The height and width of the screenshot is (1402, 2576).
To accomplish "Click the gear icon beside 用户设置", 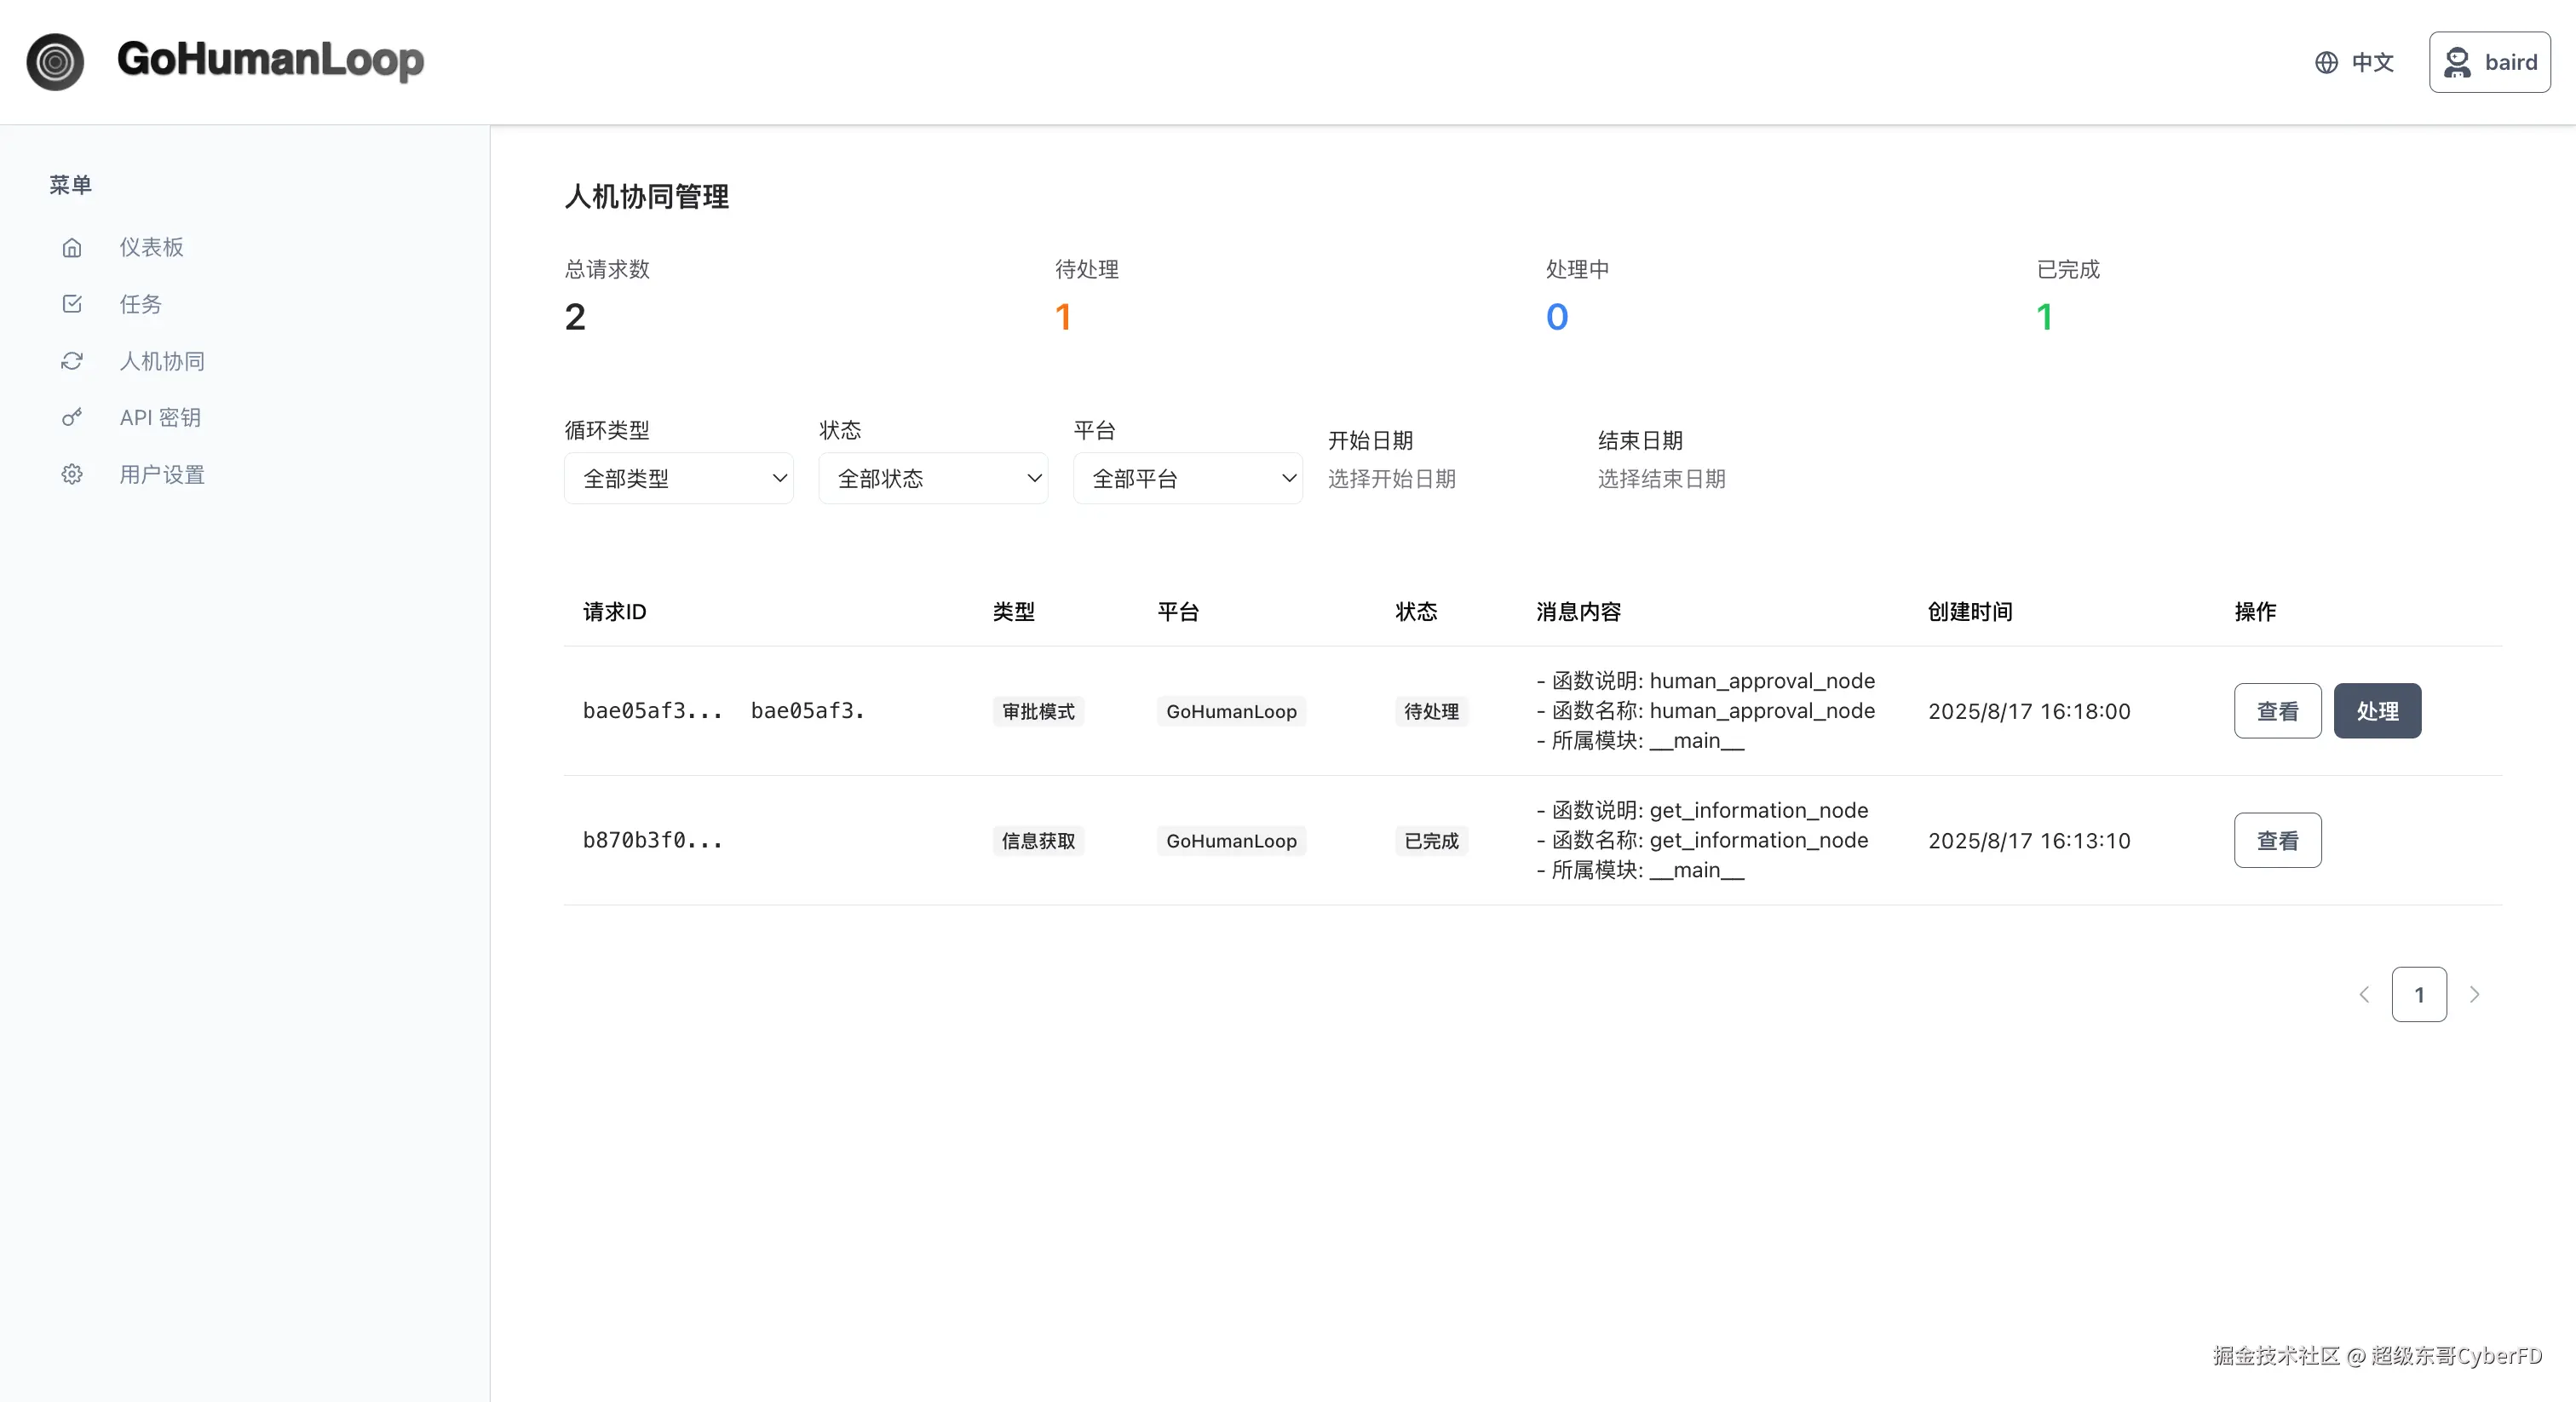I will (x=72, y=474).
